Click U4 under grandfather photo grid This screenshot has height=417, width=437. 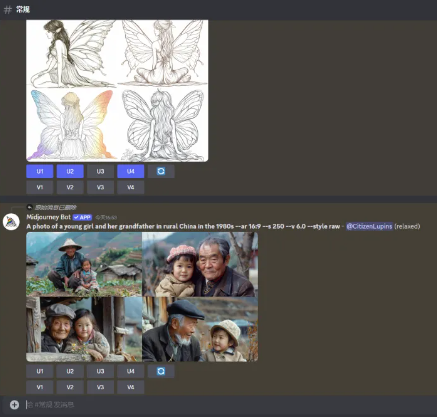pos(131,371)
